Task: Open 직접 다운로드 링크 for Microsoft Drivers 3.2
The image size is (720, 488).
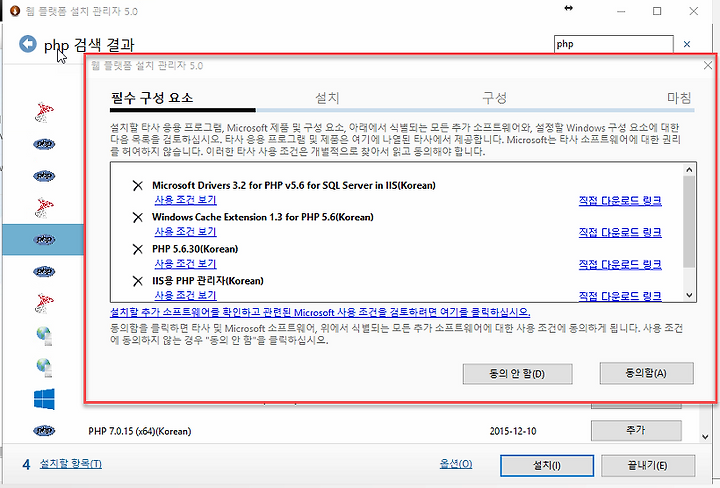Action: pyautogui.click(x=620, y=201)
